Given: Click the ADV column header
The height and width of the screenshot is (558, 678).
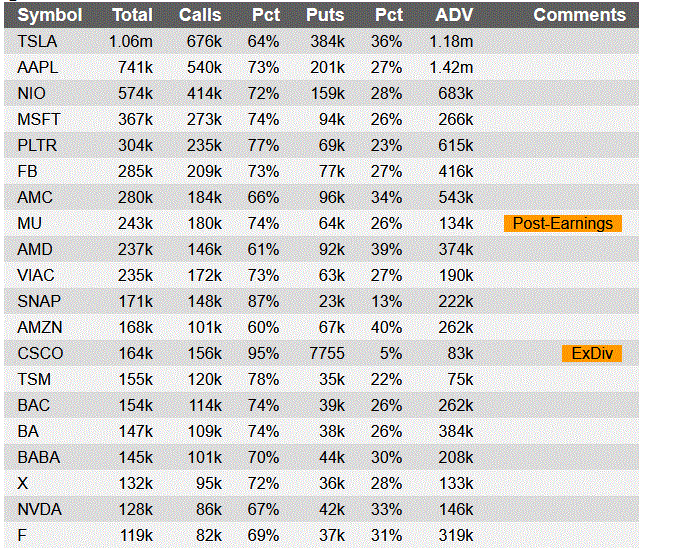Looking at the screenshot, I should click(x=454, y=15).
